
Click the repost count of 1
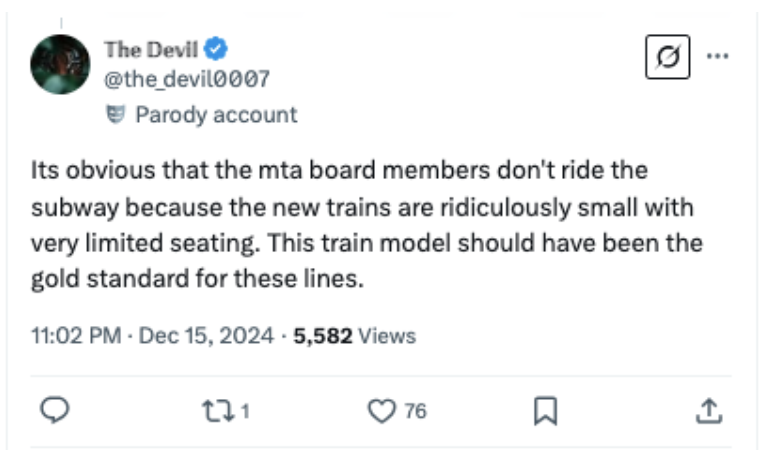(243, 409)
